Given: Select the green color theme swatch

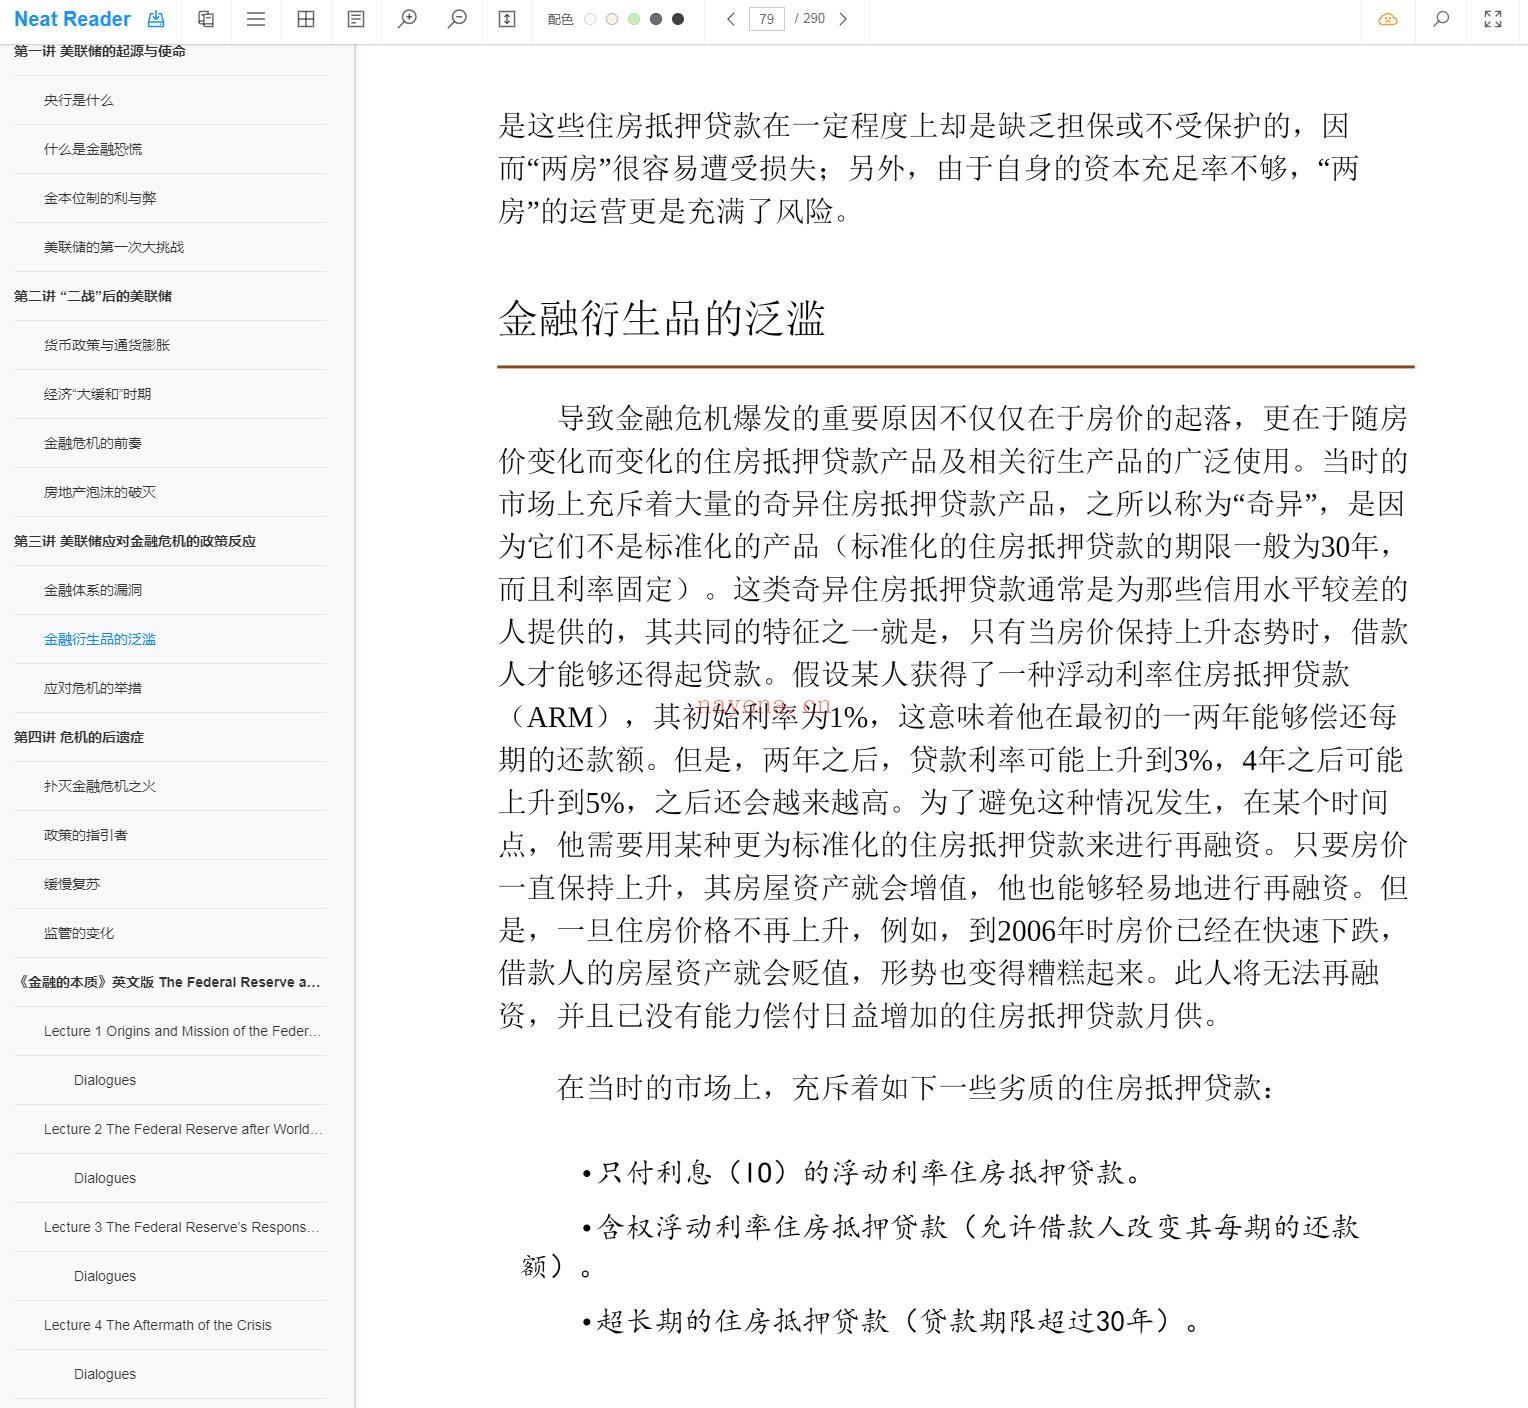Looking at the screenshot, I should 634,19.
